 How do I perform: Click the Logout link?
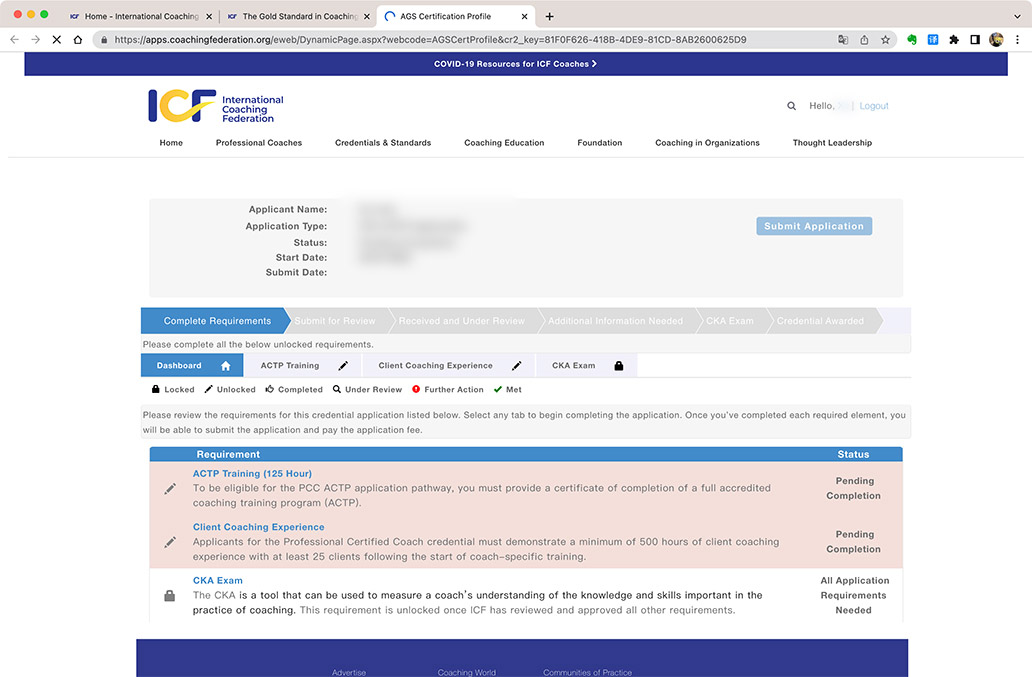click(x=874, y=106)
